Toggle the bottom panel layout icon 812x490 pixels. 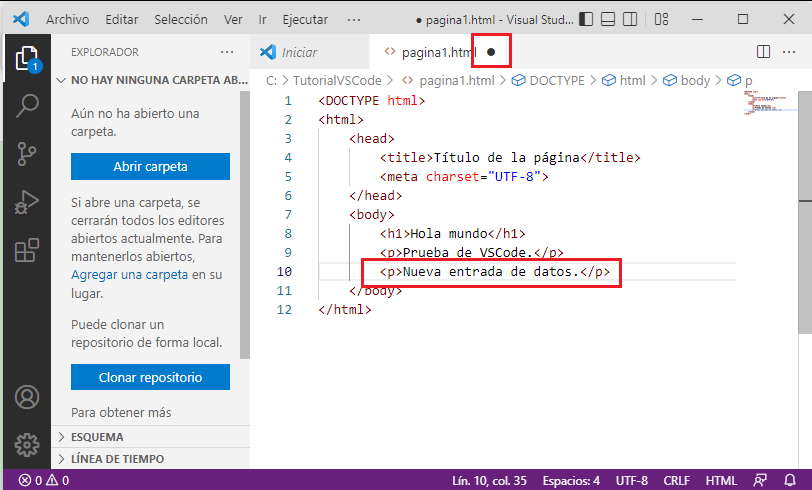click(x=607, y=19)
